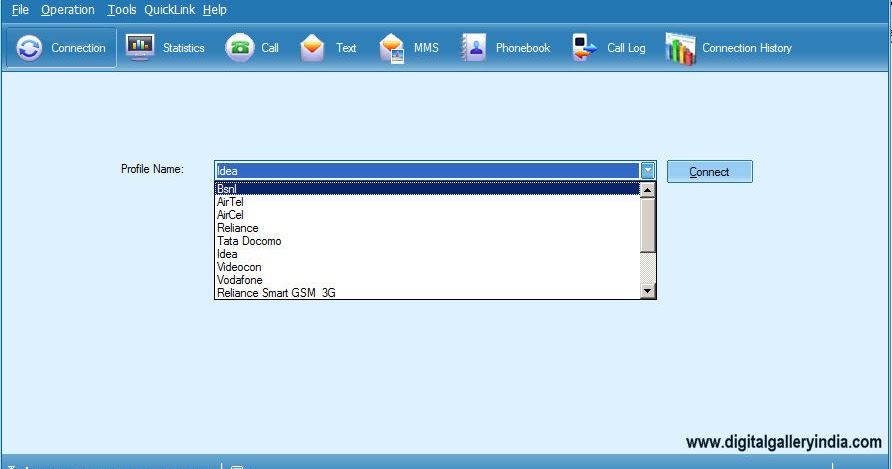This screenshot has width=892, height=469.
Task: Select Bsnl profile from list
Action: tap(427, 188)
